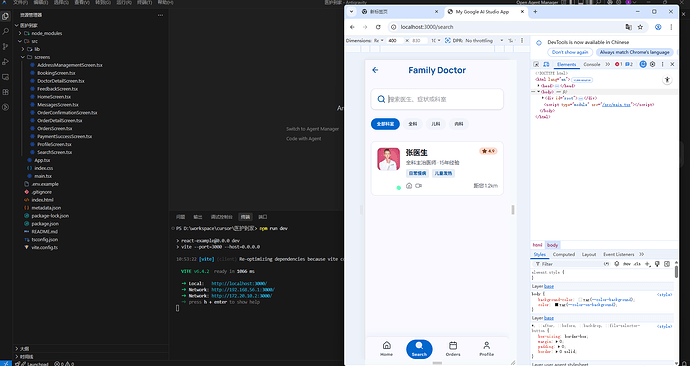Click the Don't show again button
The height and width of the screenshot is (366, 690).
coord(570,52)
